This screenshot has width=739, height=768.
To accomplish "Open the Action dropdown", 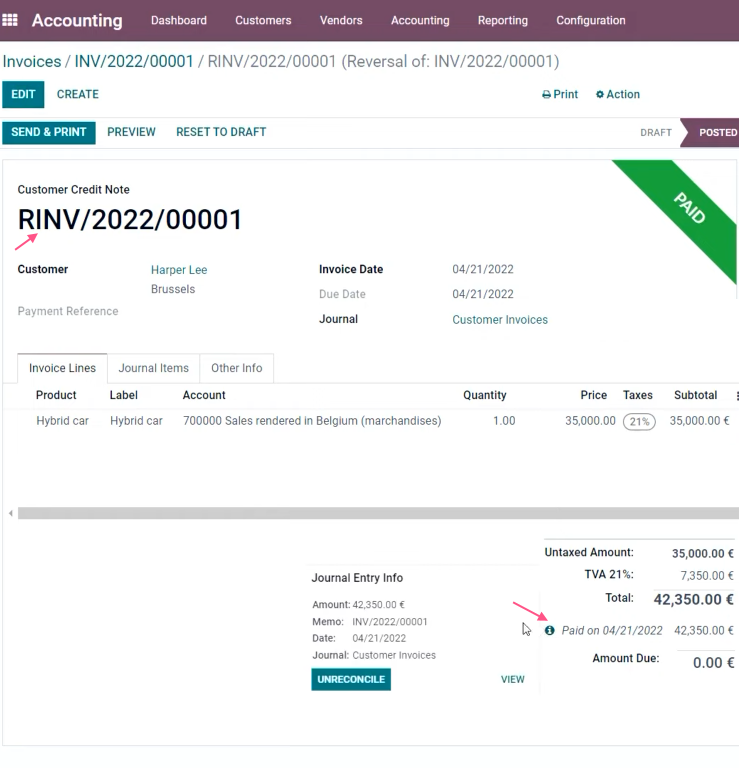I will [618, 95].
